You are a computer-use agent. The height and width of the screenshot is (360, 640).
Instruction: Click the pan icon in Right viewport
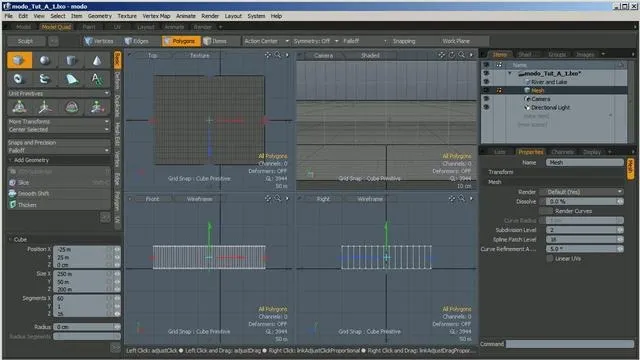pyautogui.click(x=452, y=198)
